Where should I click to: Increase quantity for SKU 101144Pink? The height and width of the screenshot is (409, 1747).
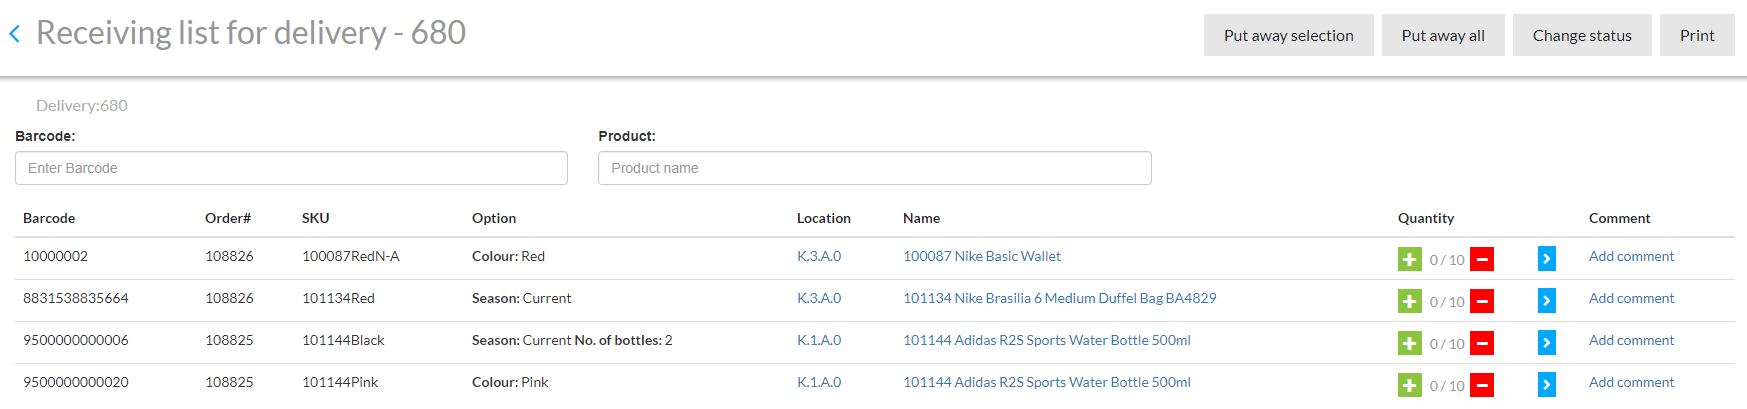click(x=1409, y=385)
